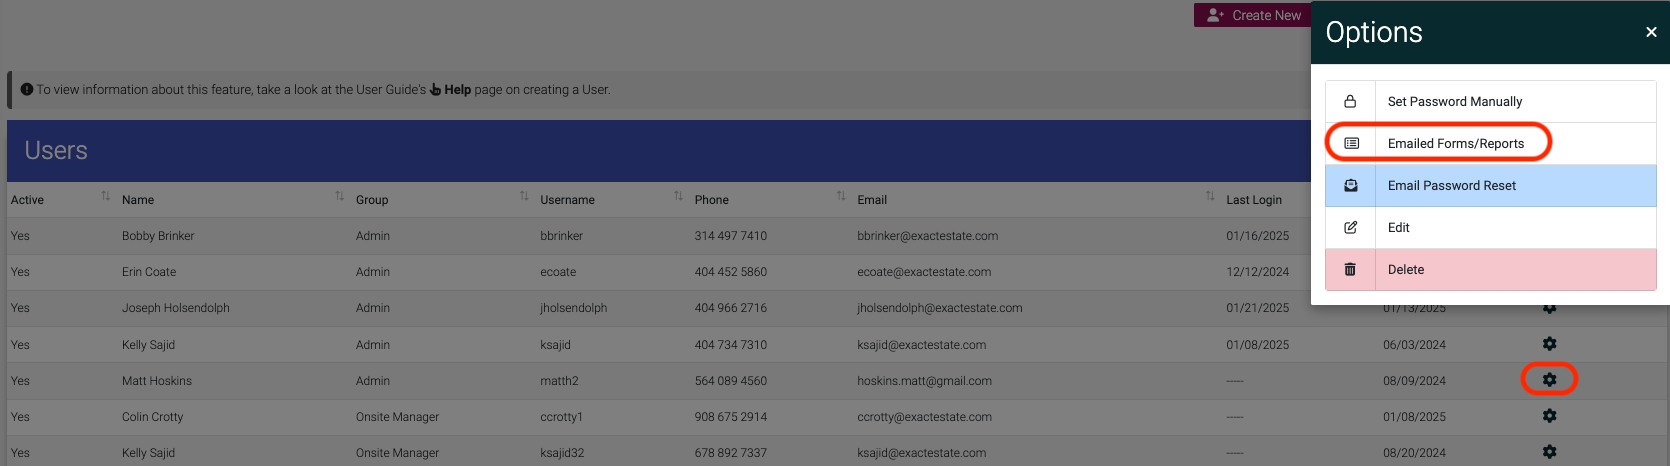1670x466 pixels.
Task: Sort by Username column arrows
Action: (678, 196)
